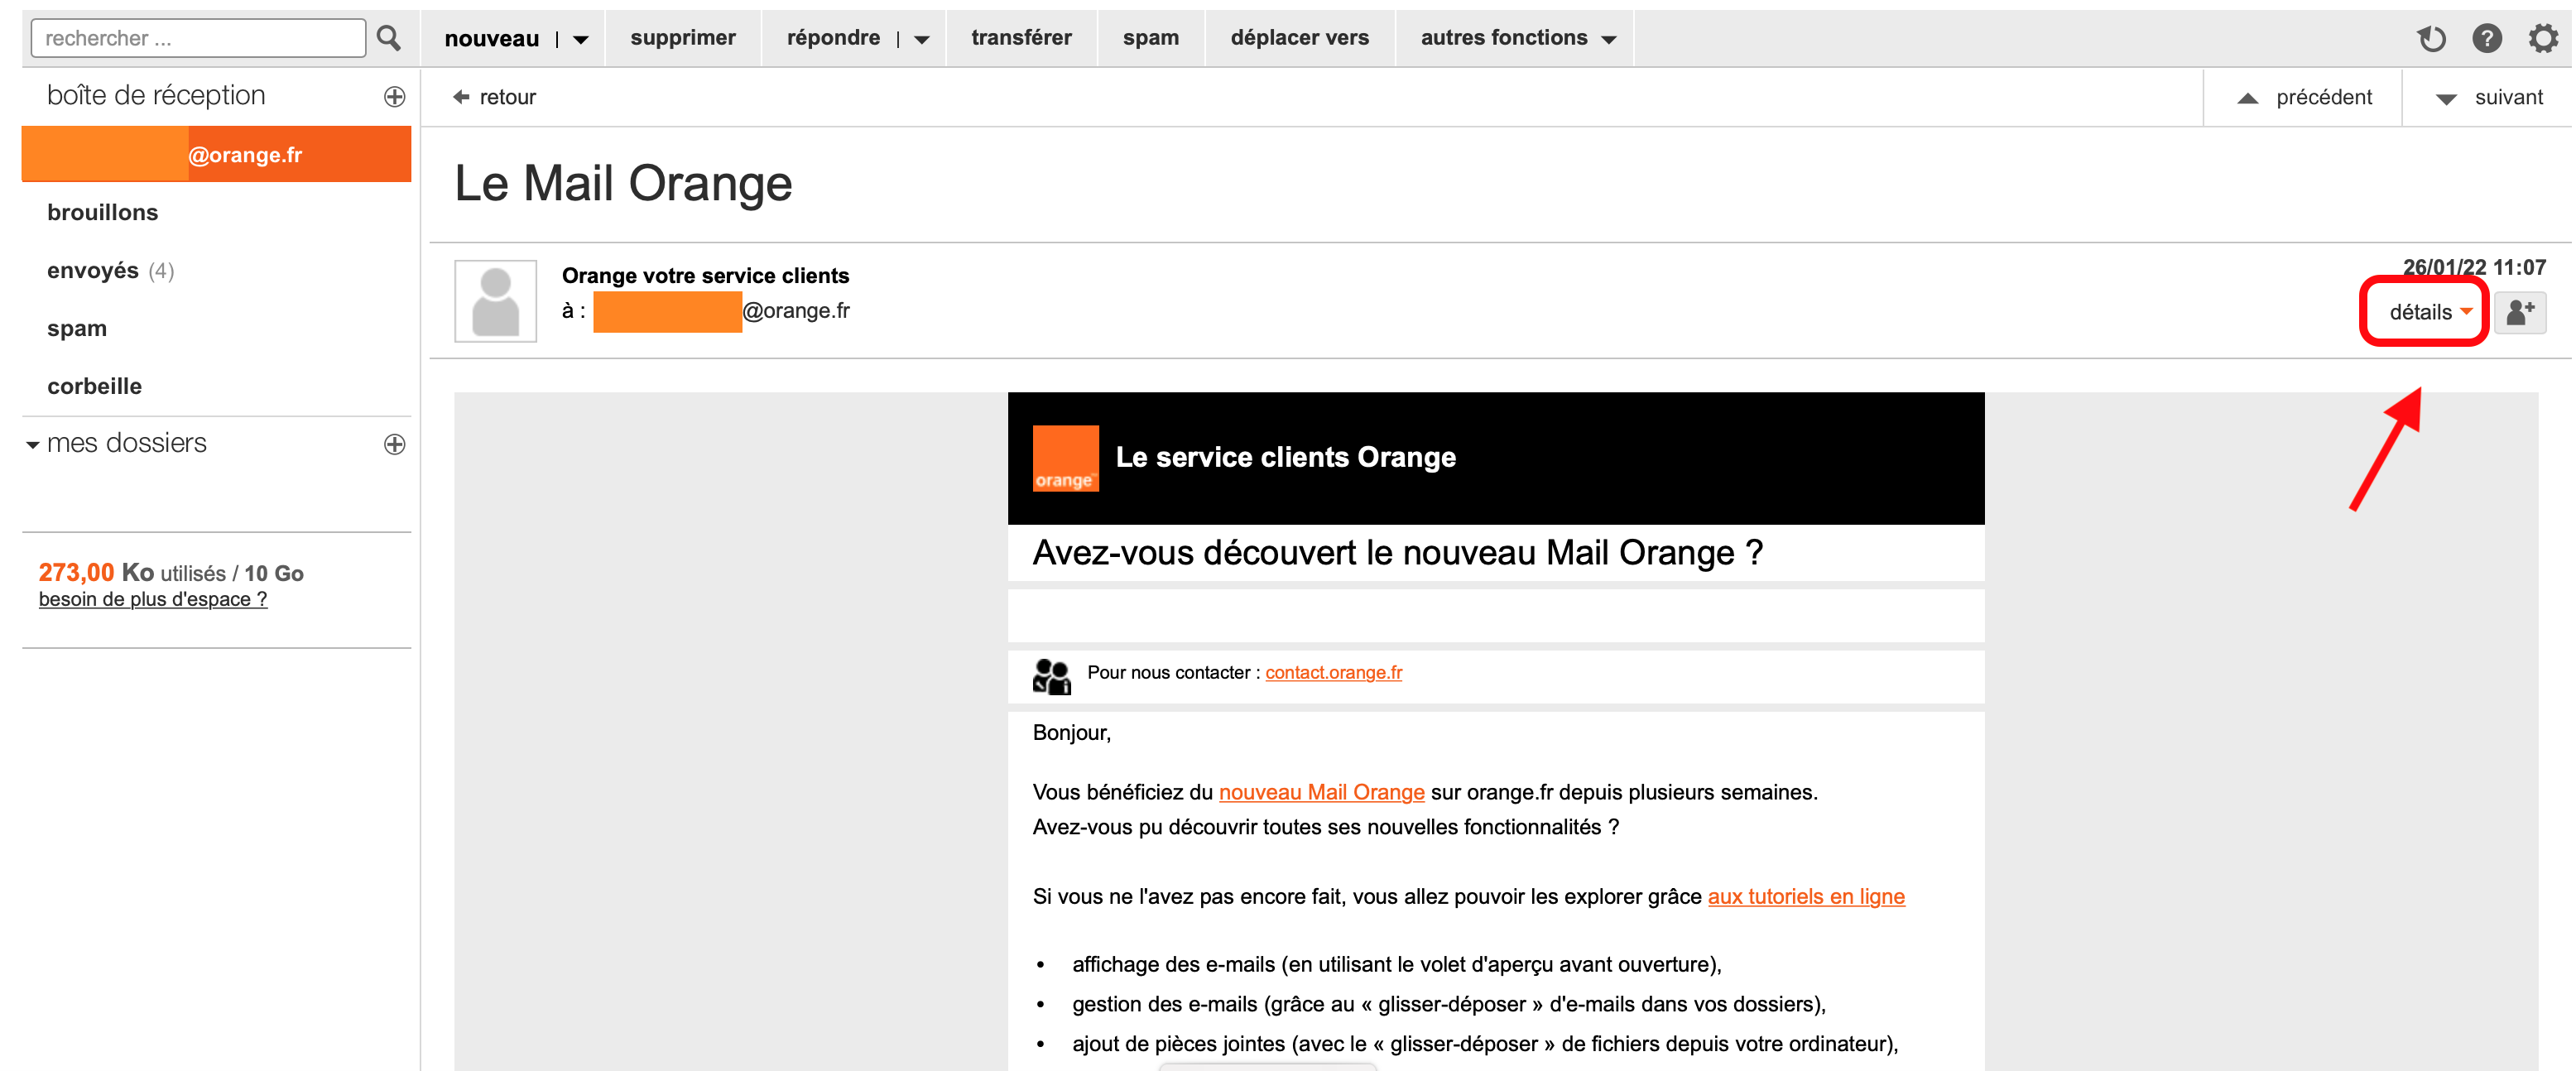Open the help question mark icon
Screen dimensions: 2576x1071
point(2487,38)
